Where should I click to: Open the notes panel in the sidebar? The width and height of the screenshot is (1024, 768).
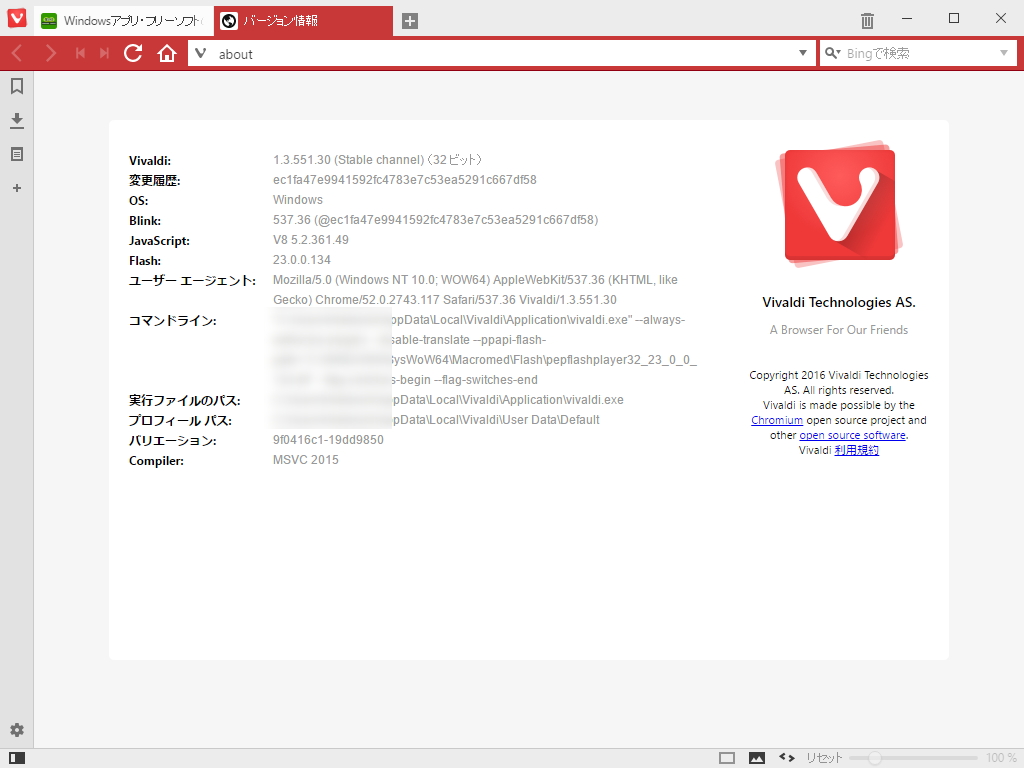(x=16, y=154)
